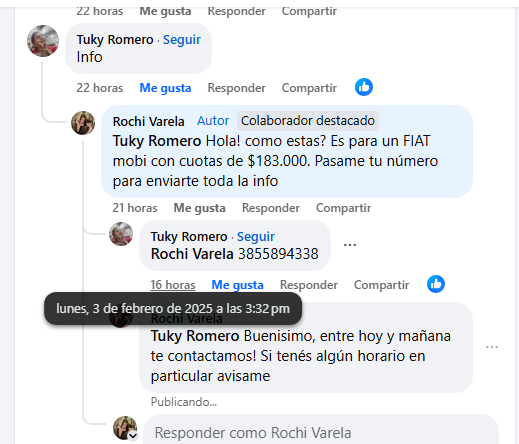Image resolution: width=519 pixels, height=444 pixels.
Task: Open Tuky Romero's avatar on the Info comment
Action: pos(43,41)
